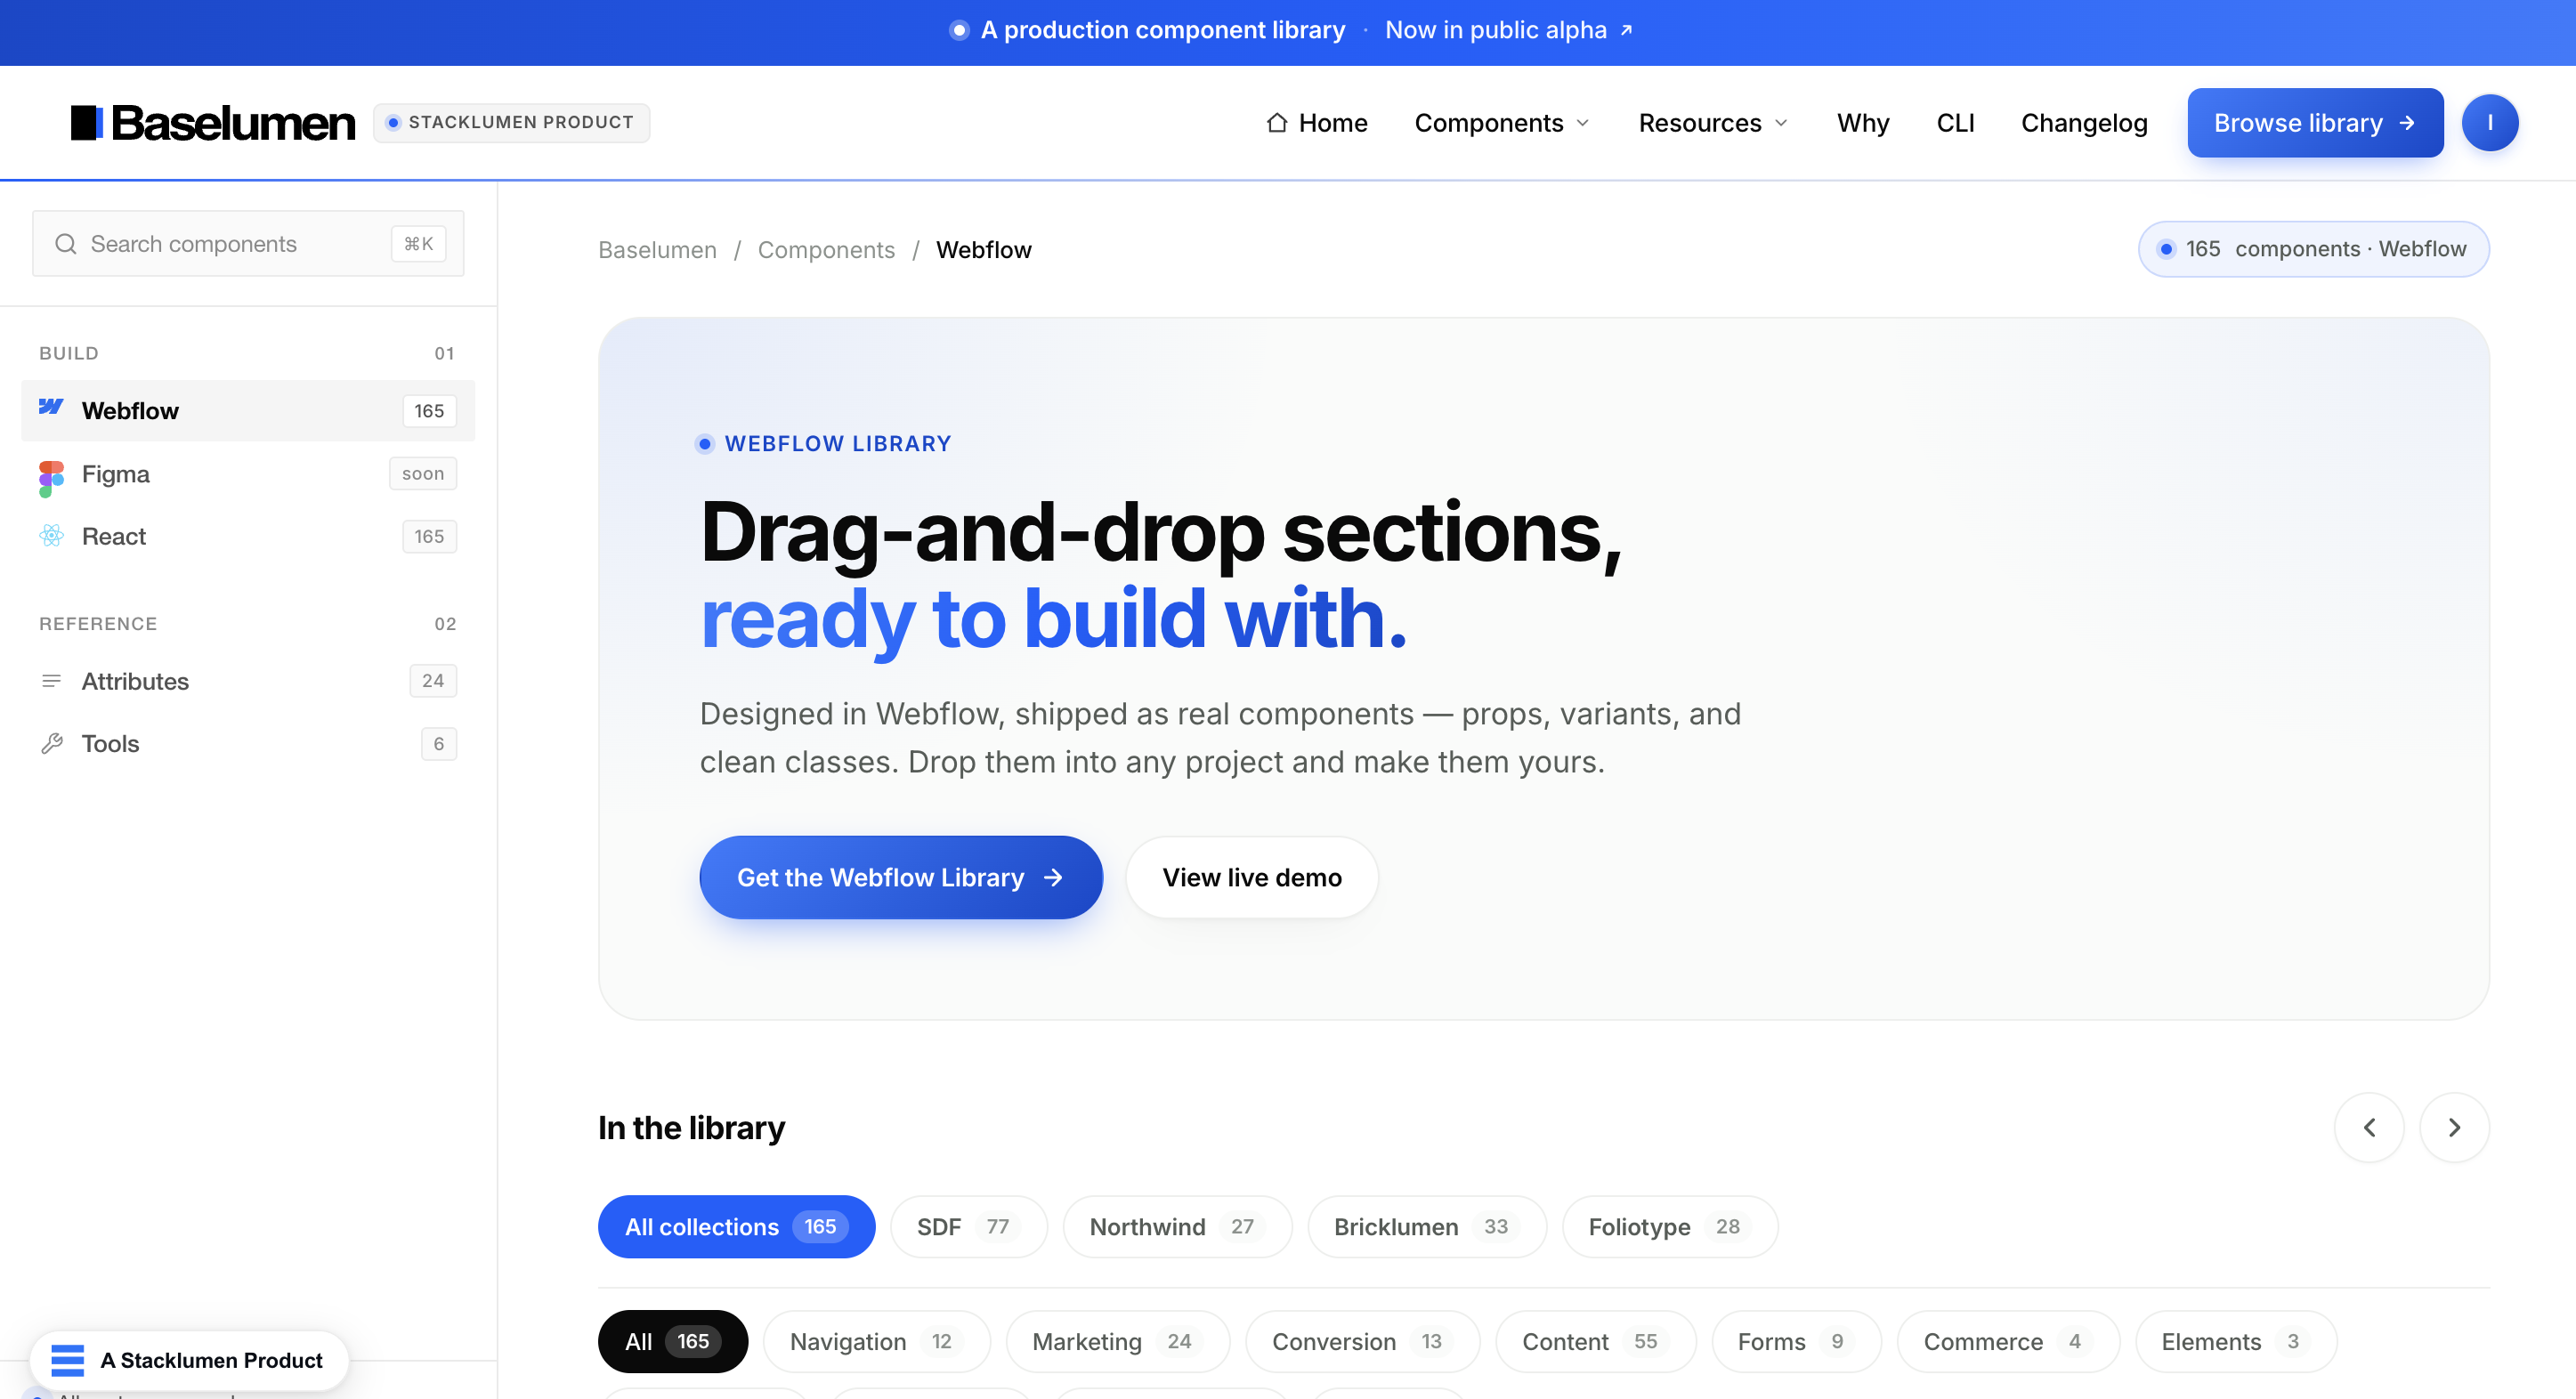Select the Northwind collection chip
Image resolution: width=2576 pixels, height=1399 pixels.
tap(1177, 1226)
